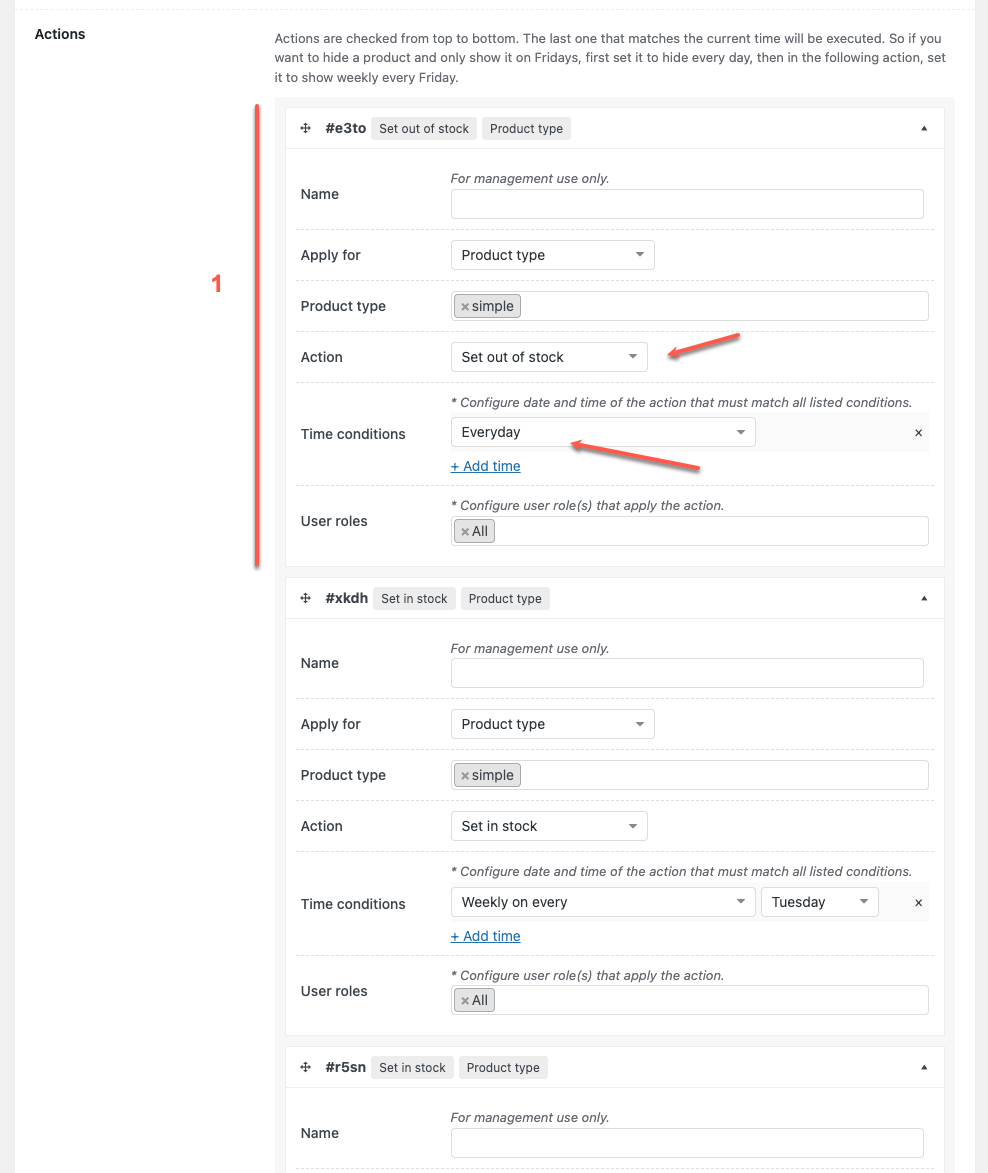Open 'Set in stock' Action dropdown in #xkdh

click(548, 826)
